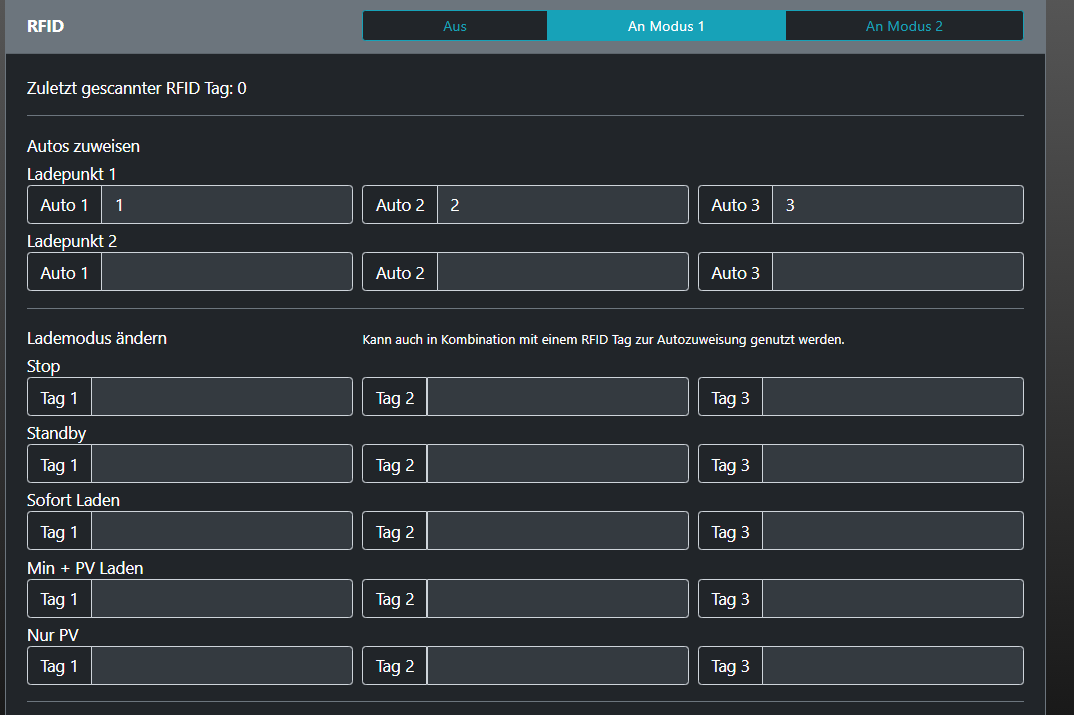Image resolution: width=1074 pixels, height=715 pixels.
Task: Focus Ladepunkt 2 Auto 1 input
Action: (226, 272)
